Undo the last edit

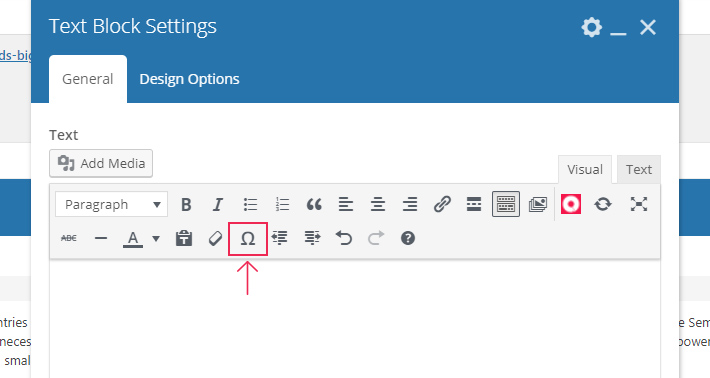click(344, 238)
